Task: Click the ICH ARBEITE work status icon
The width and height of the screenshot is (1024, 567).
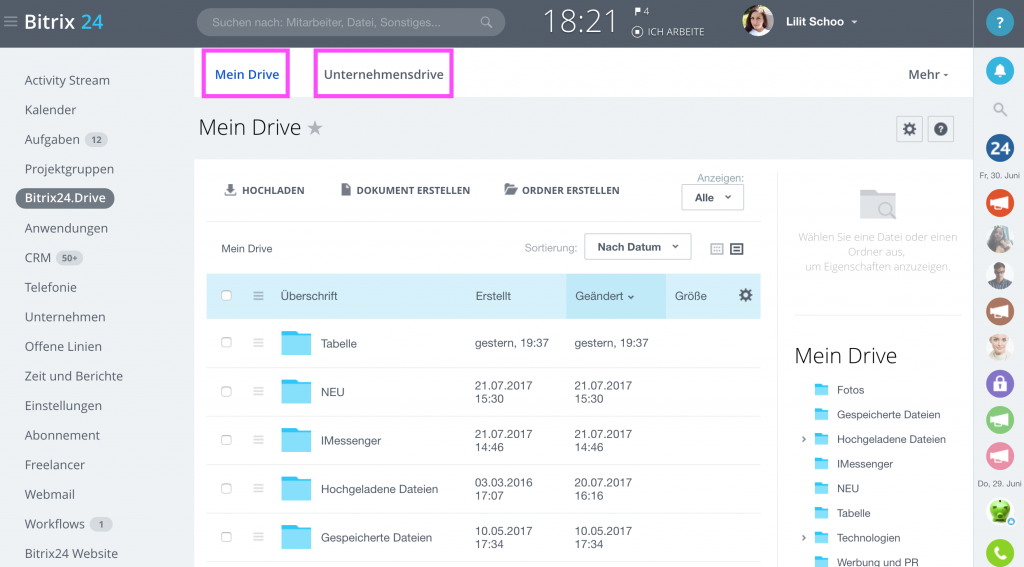Action: (x=637, y=31)
